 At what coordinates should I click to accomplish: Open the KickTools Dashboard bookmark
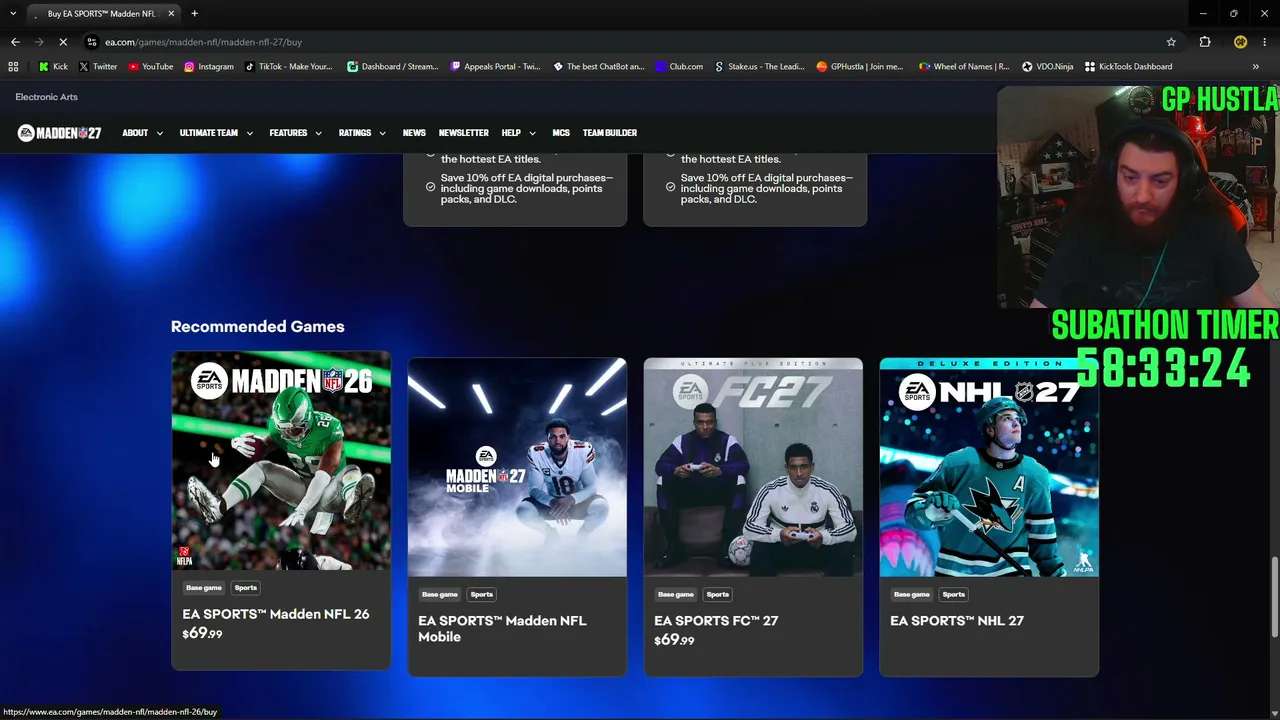pos(1128,67)
